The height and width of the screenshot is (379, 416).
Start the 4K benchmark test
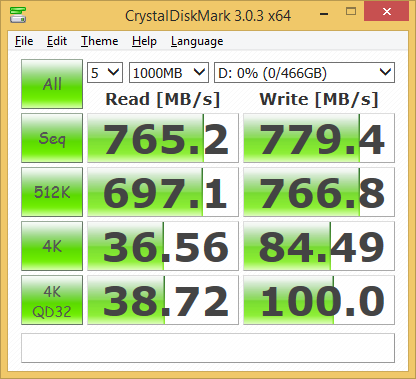click(x=52, y=246)
